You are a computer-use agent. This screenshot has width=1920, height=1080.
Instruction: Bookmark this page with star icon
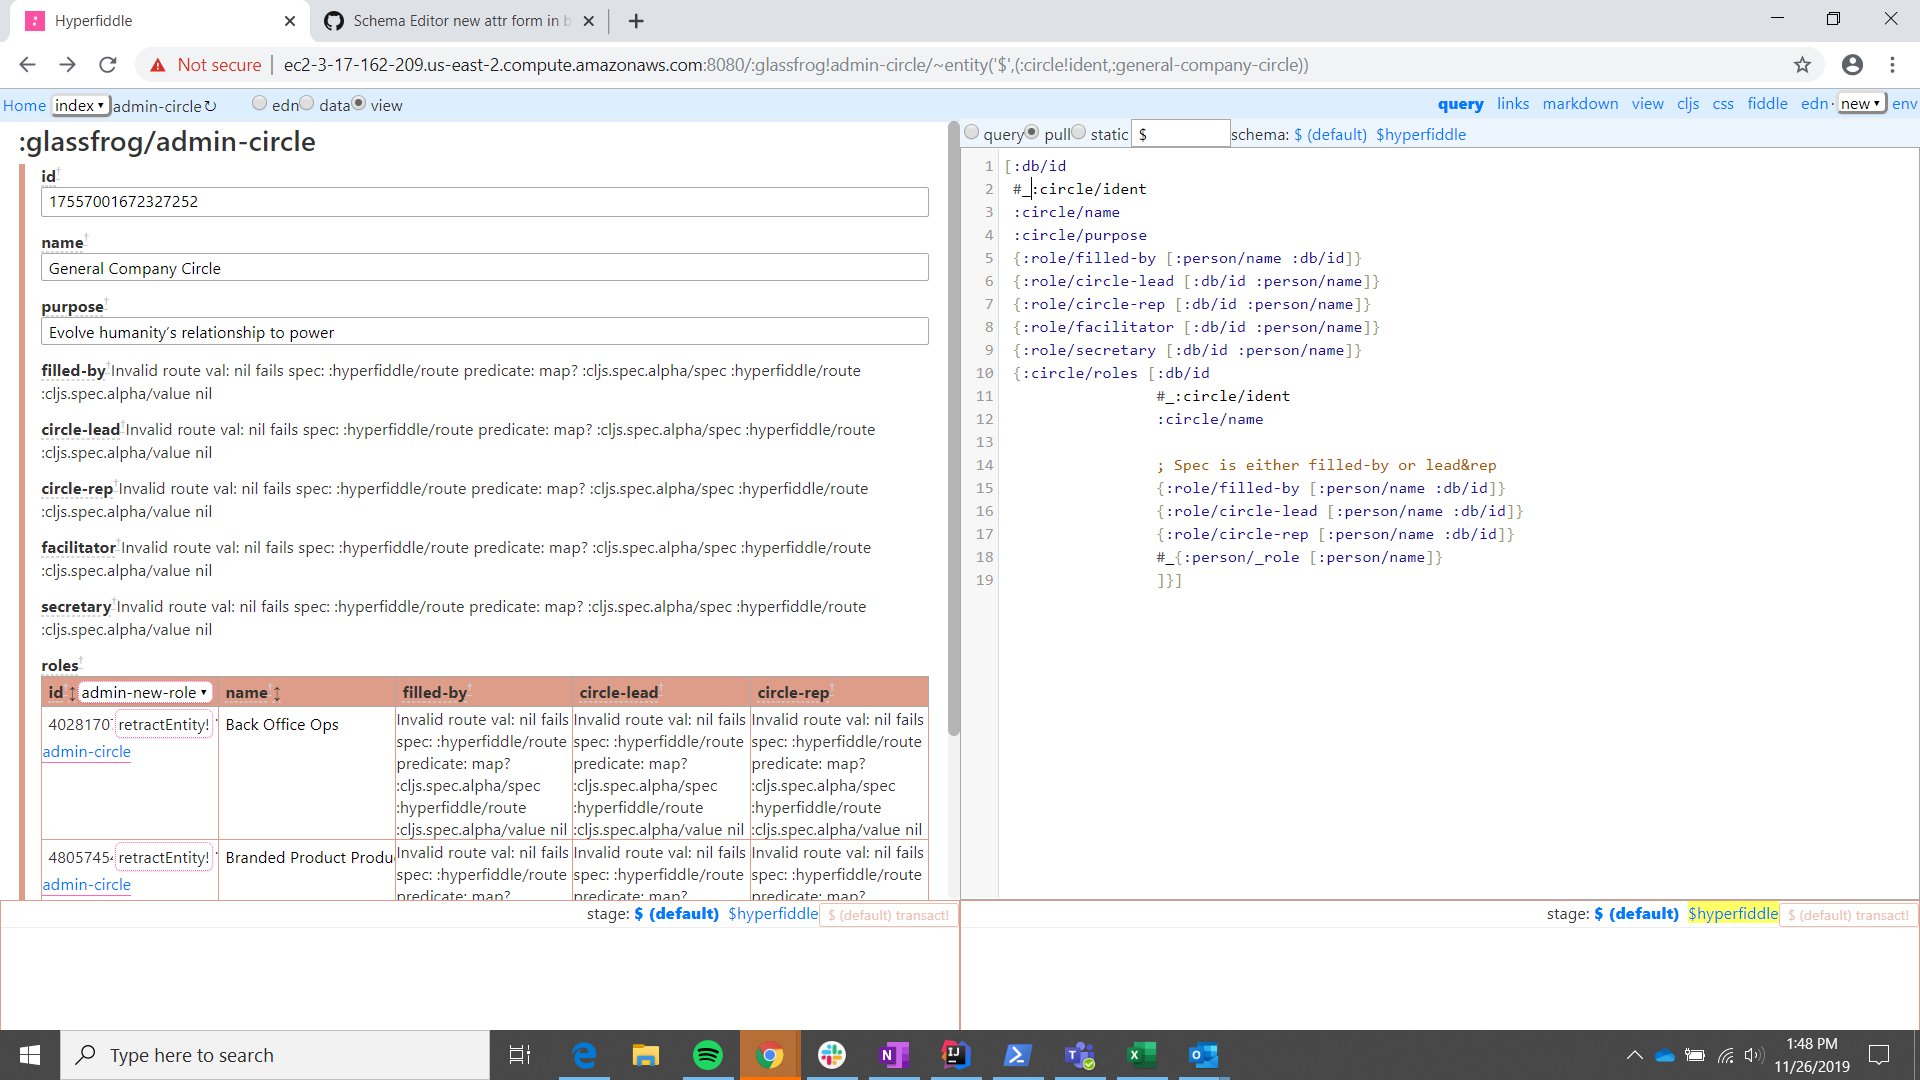(1802, 65)
